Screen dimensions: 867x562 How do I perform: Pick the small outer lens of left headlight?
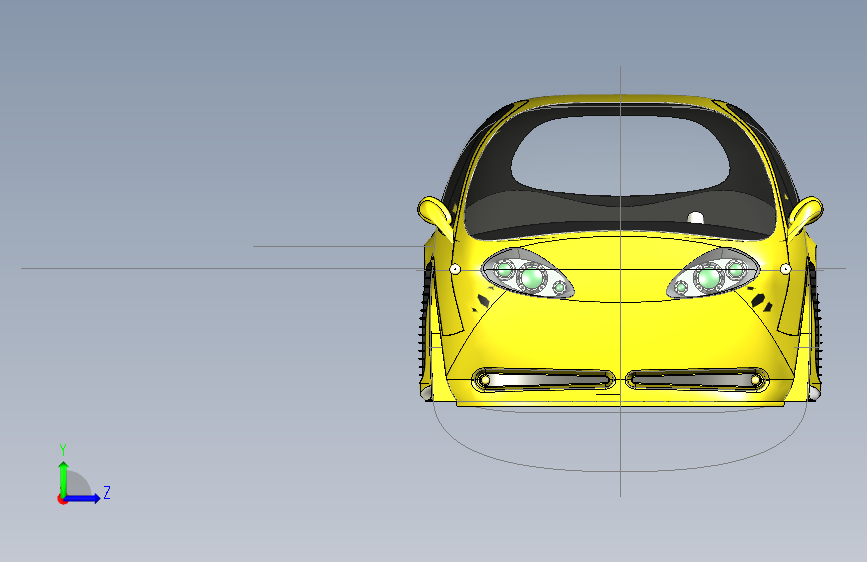pos(504,269)
